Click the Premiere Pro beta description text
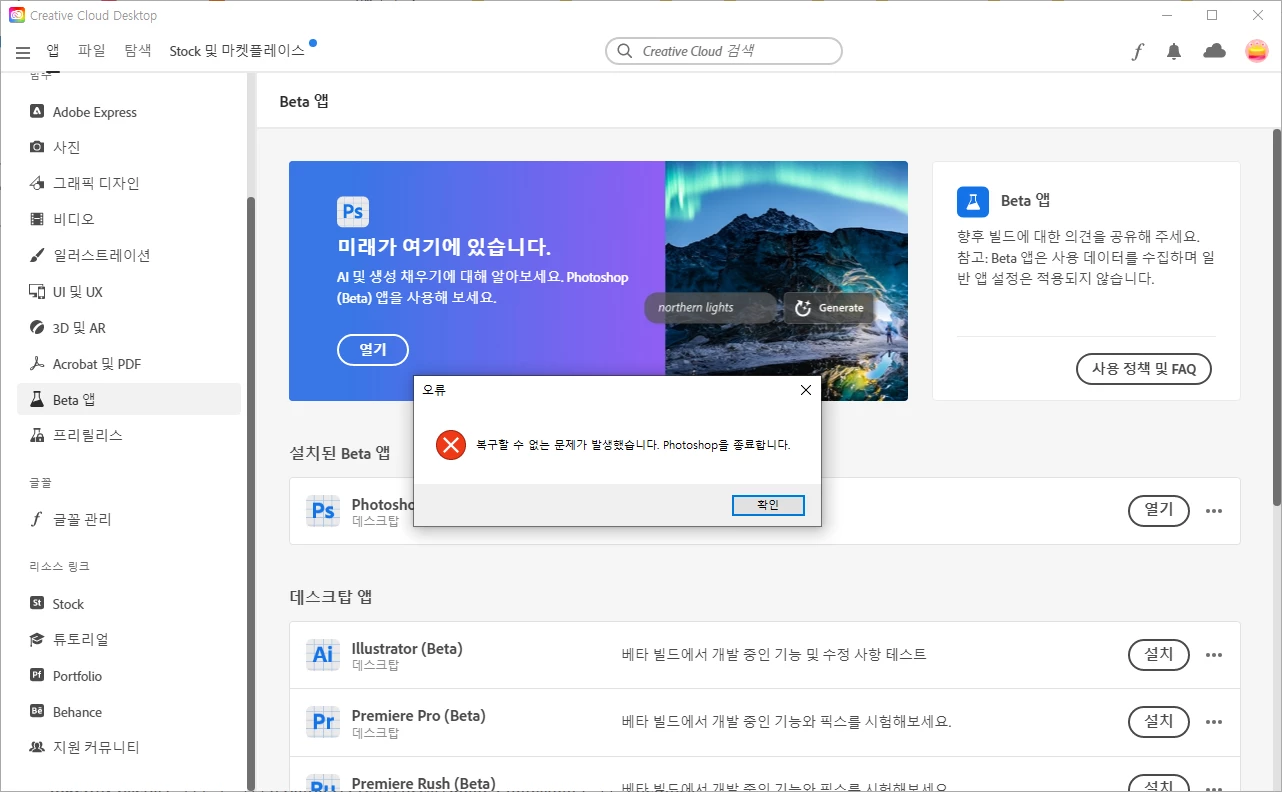1282x792 pixels. pyautogui.click(x=786, y=722)
